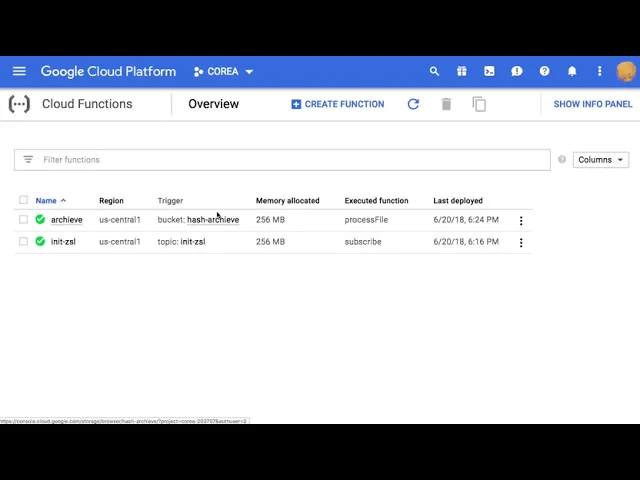Open the Columns dropdown
This screenshot has height=480, width=640.
[601, 160]
